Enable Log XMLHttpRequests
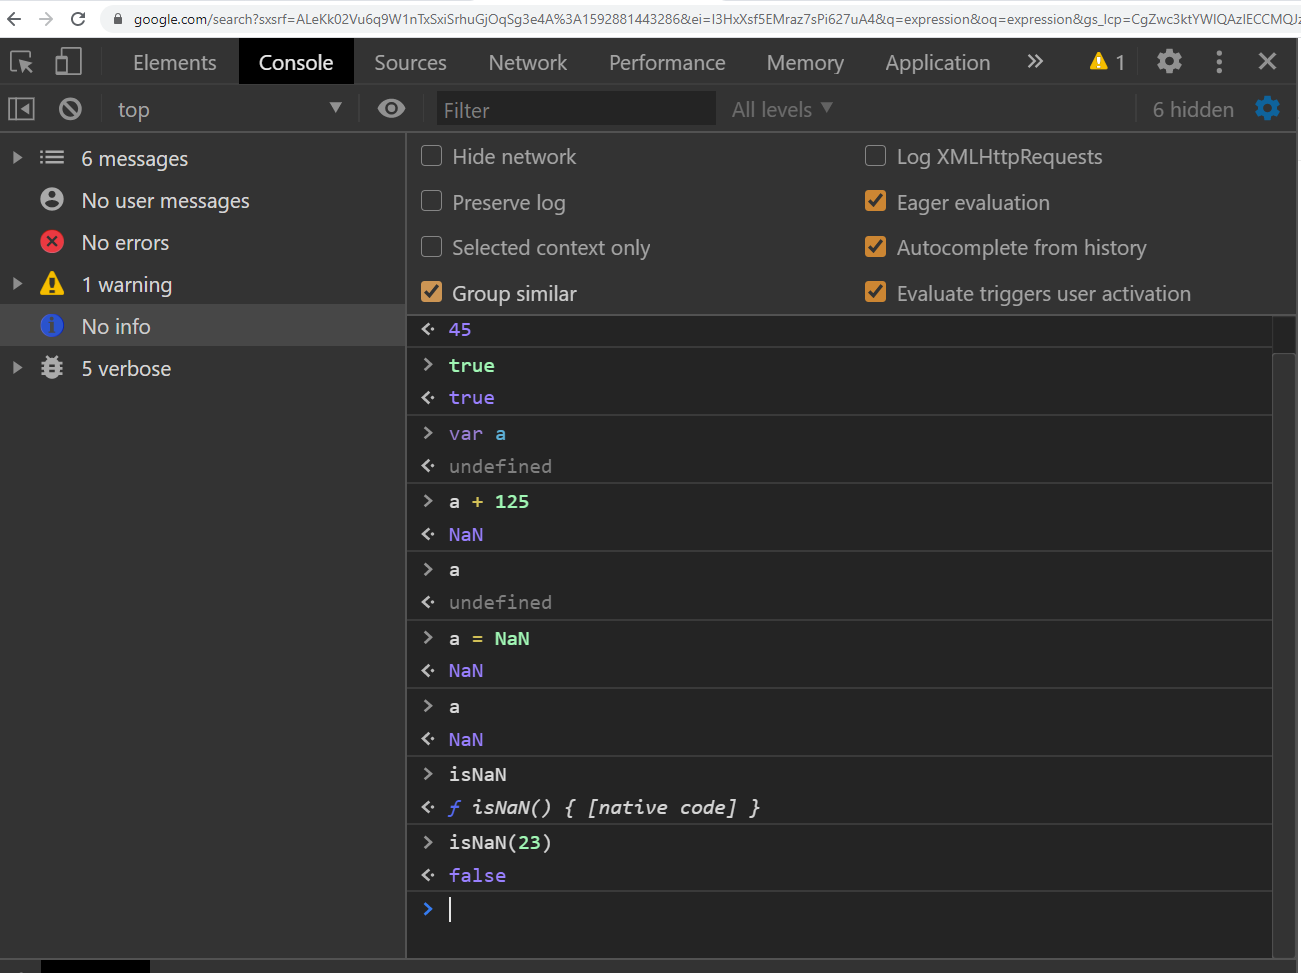Screen dimensions: 1301x973 (876, 156)
